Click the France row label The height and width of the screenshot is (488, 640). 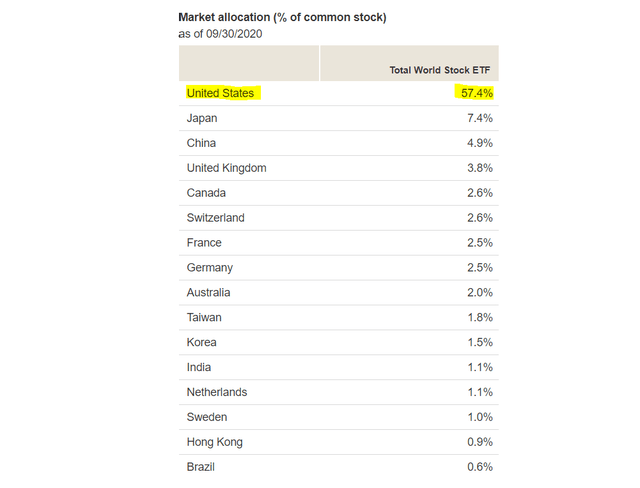204,243
